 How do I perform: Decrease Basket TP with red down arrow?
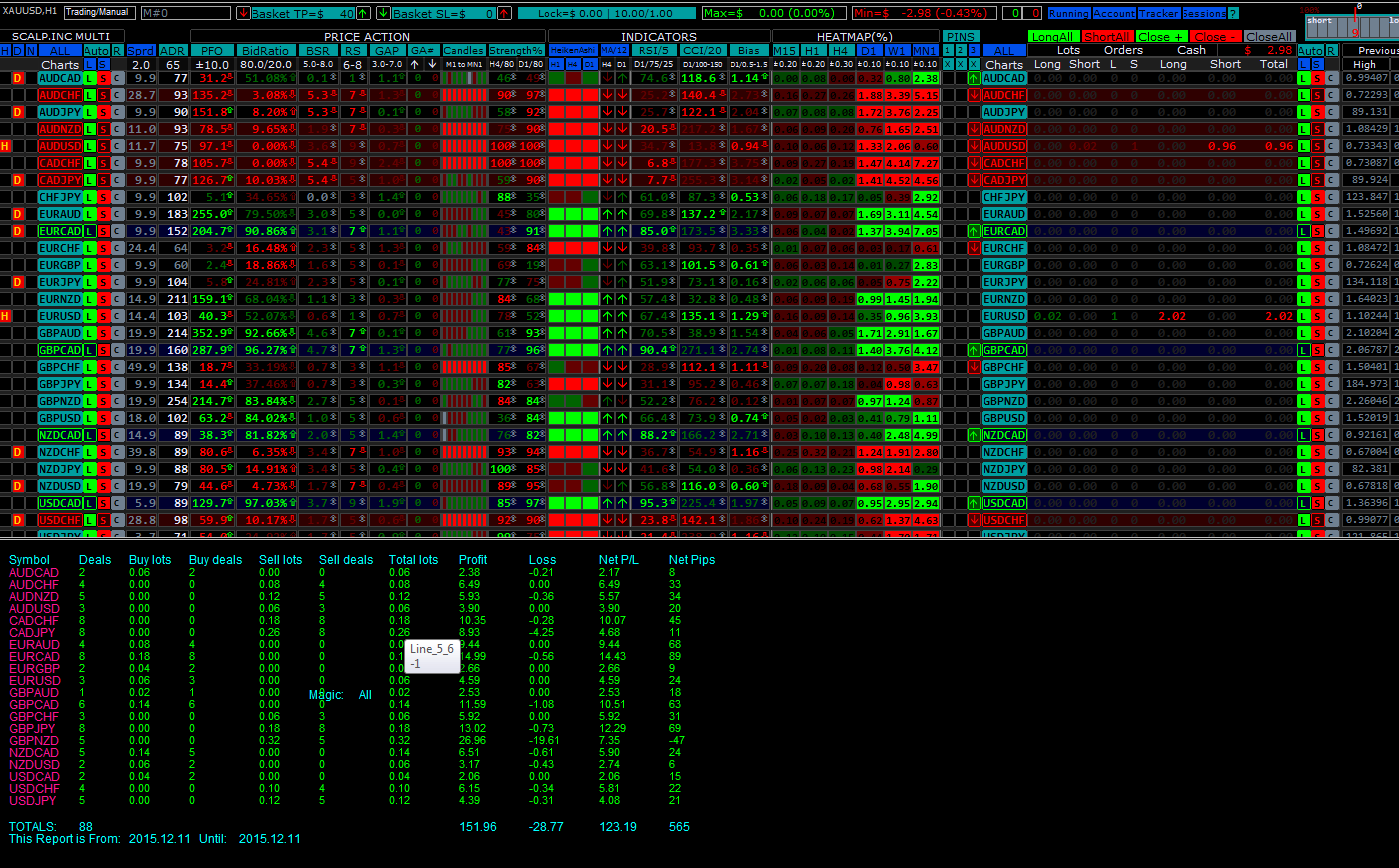[244, 14]
